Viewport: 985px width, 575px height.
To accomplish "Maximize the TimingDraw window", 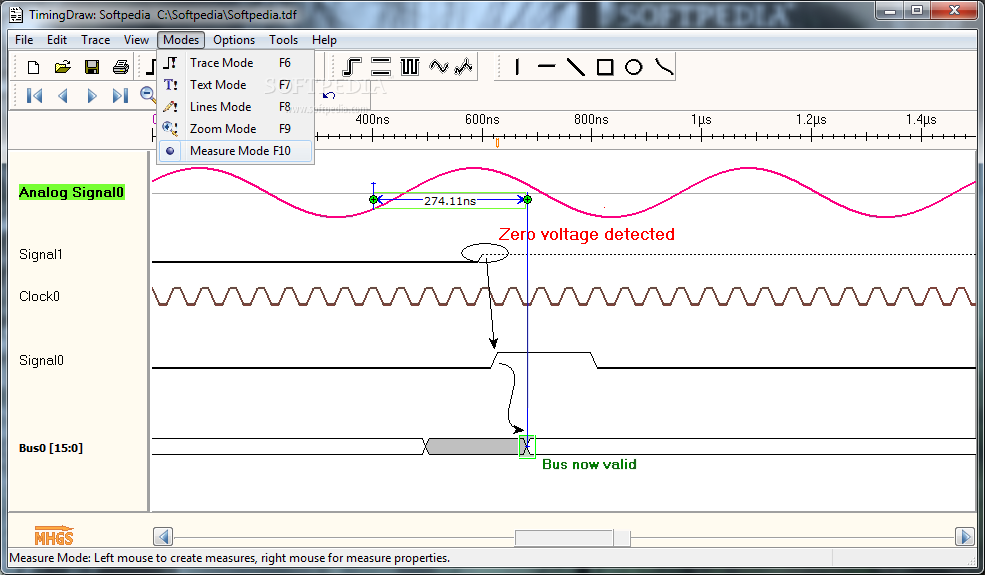I will pyautogui.click(x=917, y=11).
